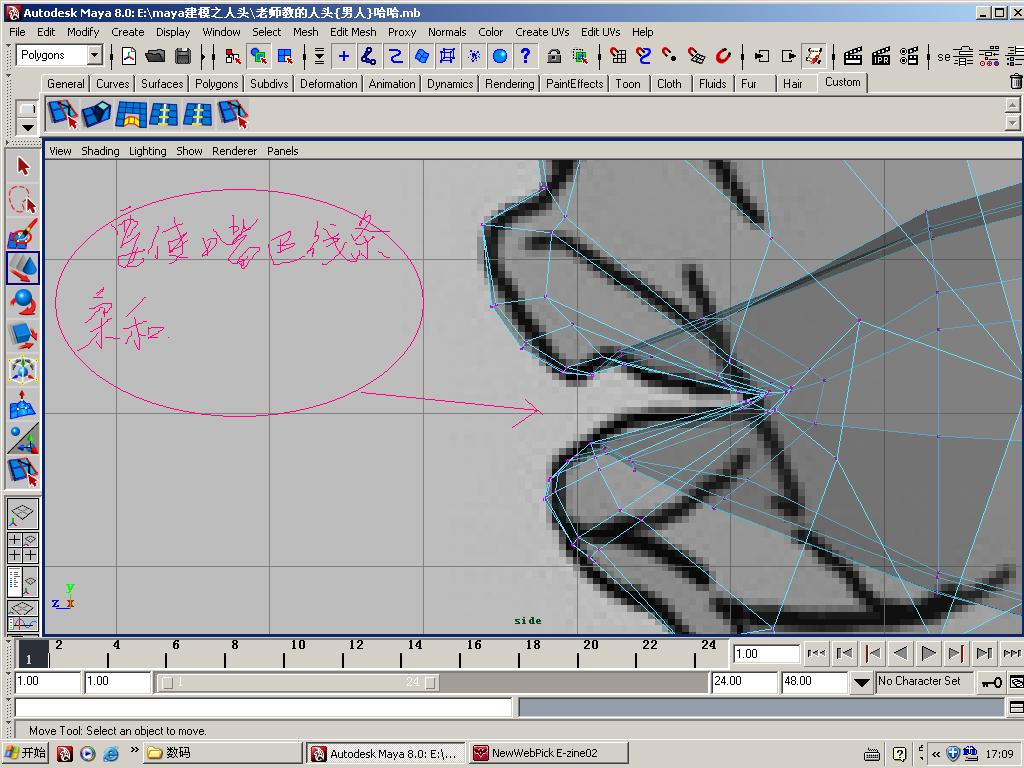The image size is (1024, 768).
Task: Switch to Persp/Graph Editor layout
Action: [23, 615]
